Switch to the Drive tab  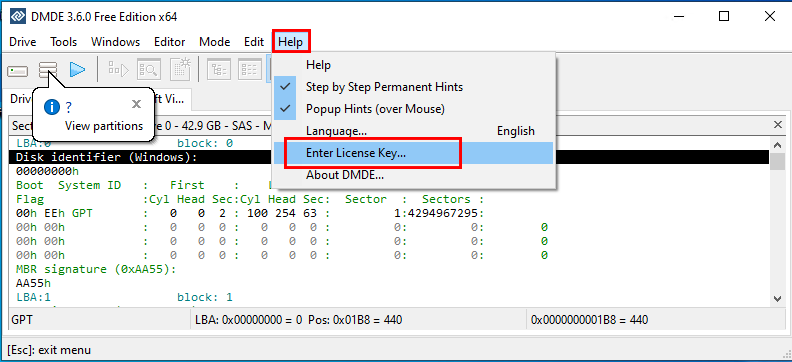tap(20, 99)
